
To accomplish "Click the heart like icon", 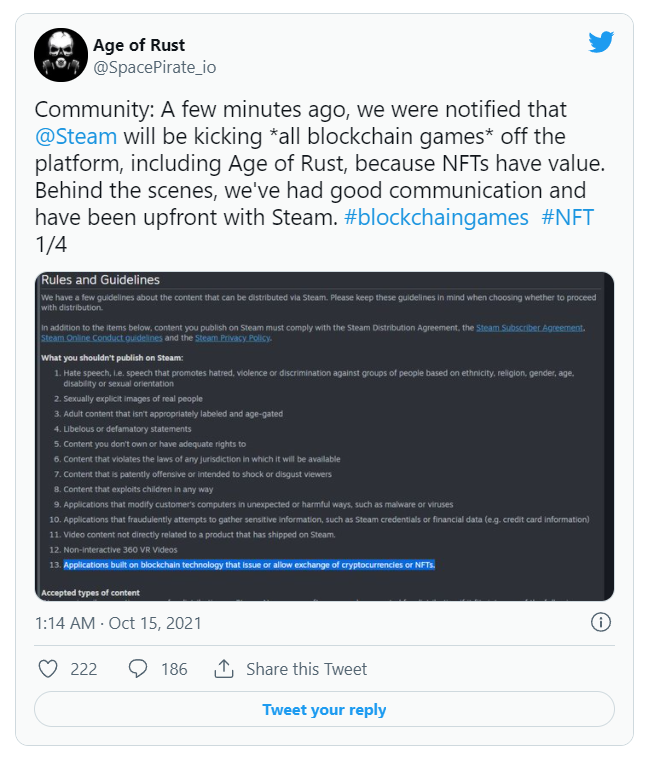I will (47, 669).
